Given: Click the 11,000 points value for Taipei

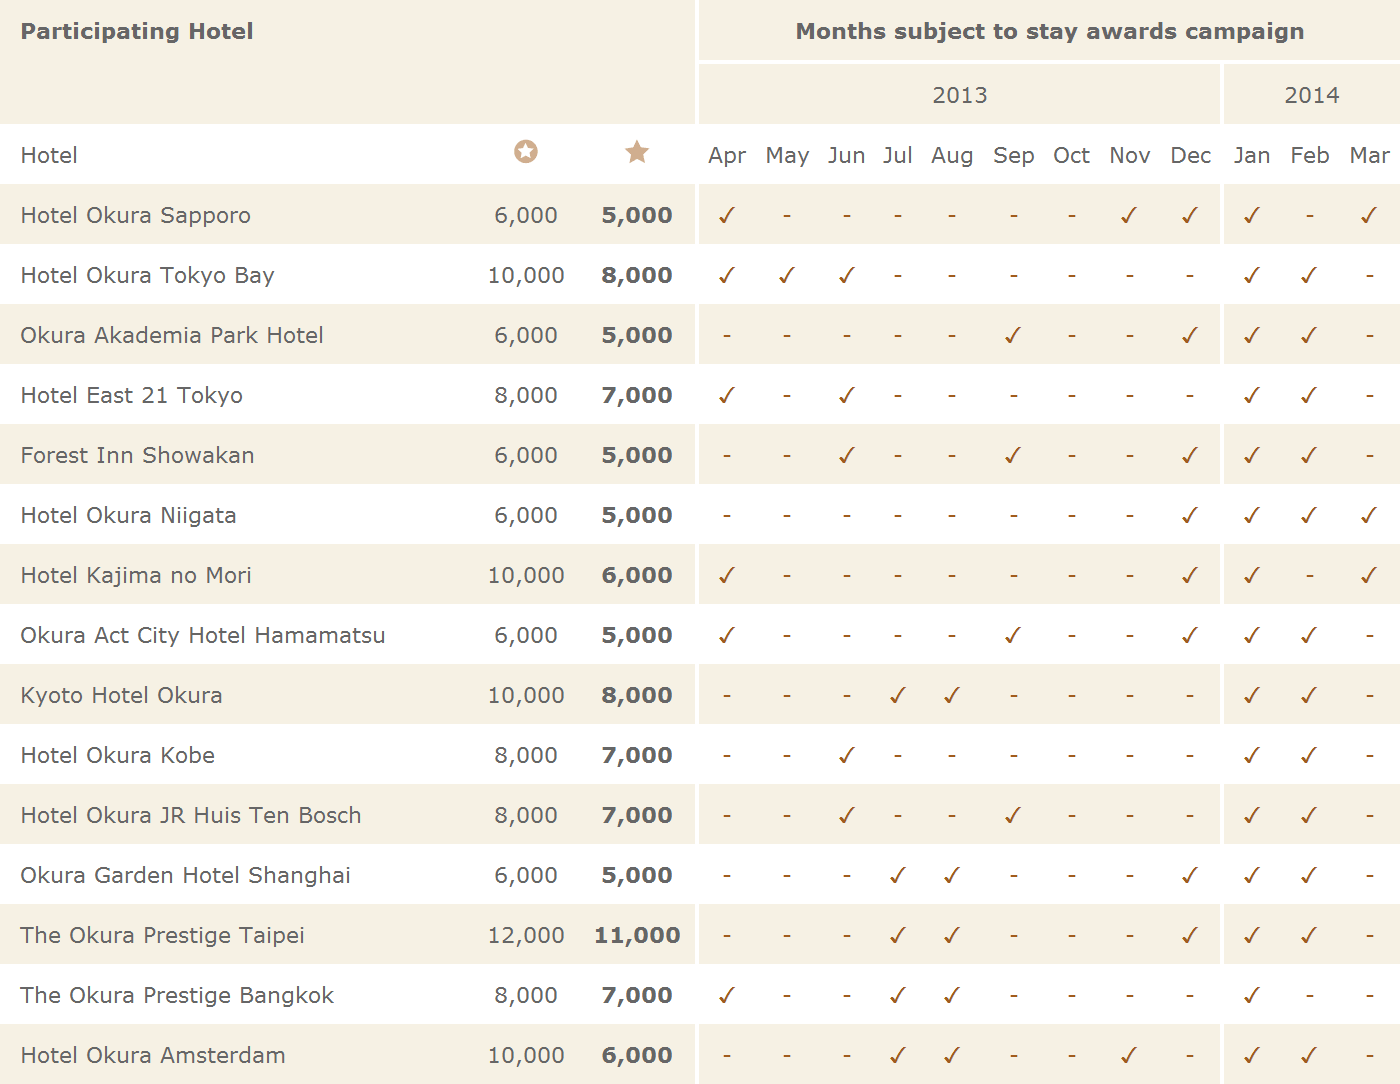Looking at the screenshot, I should (637, 935).
